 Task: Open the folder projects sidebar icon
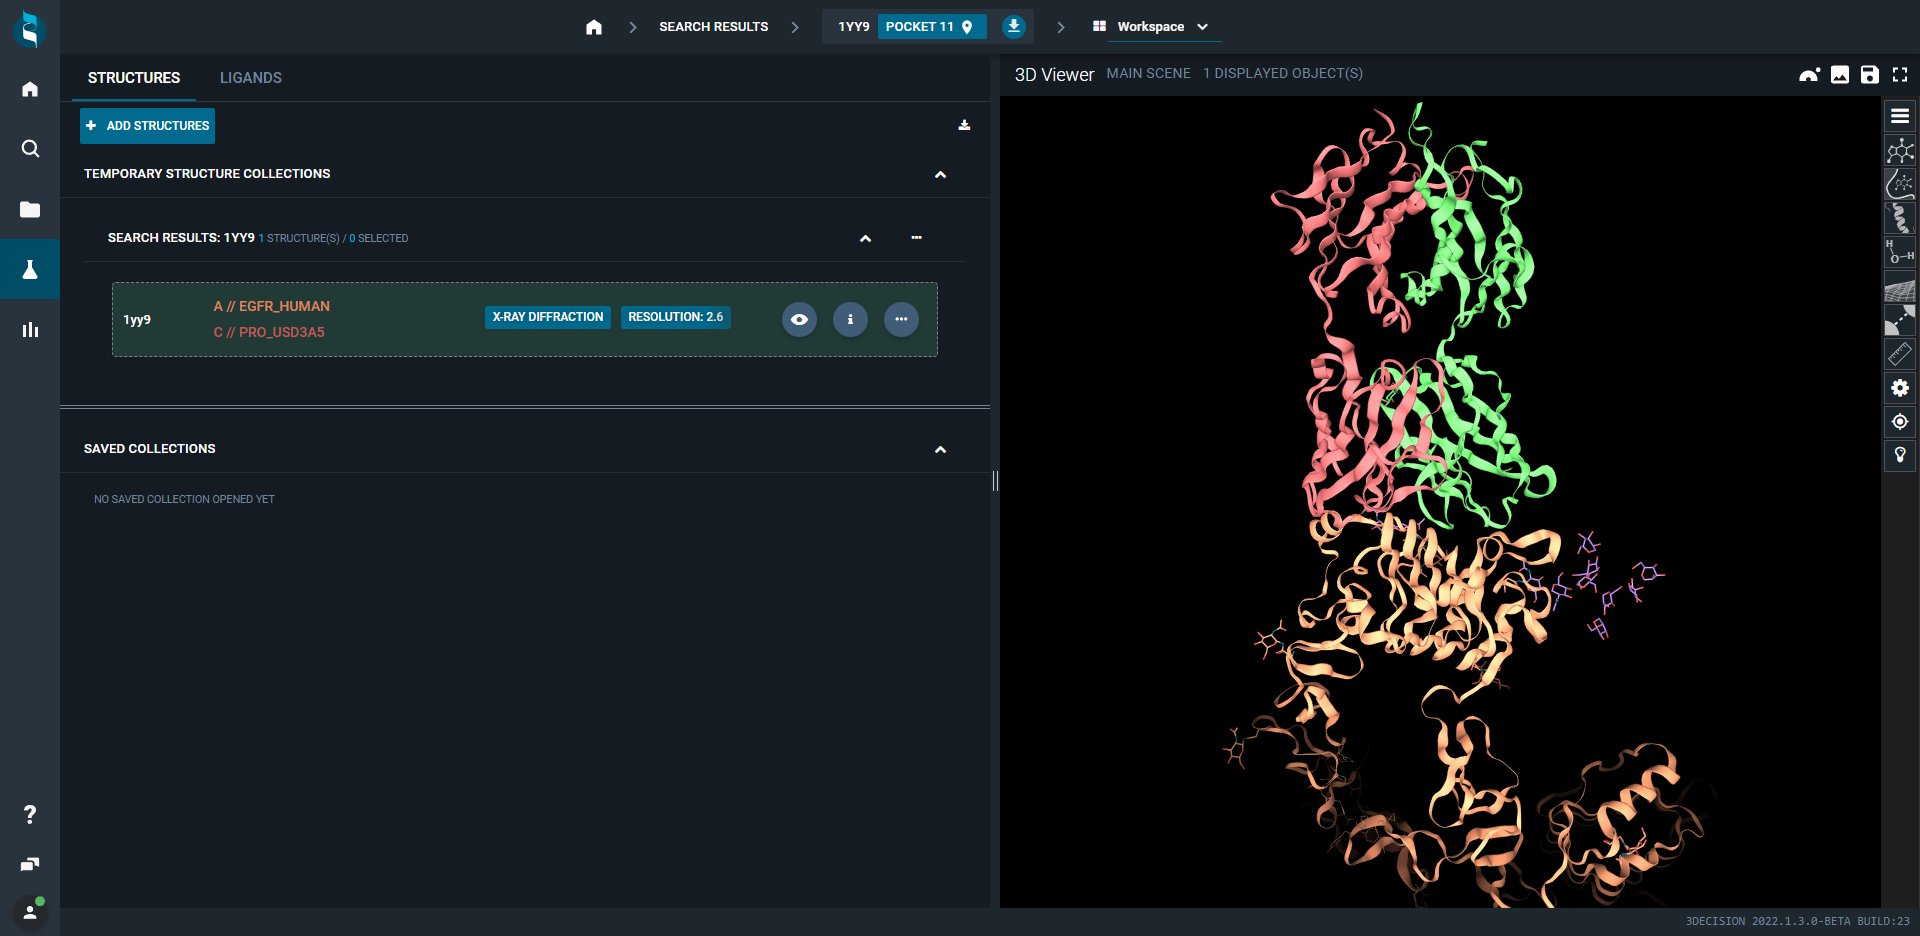pos(30,209)
